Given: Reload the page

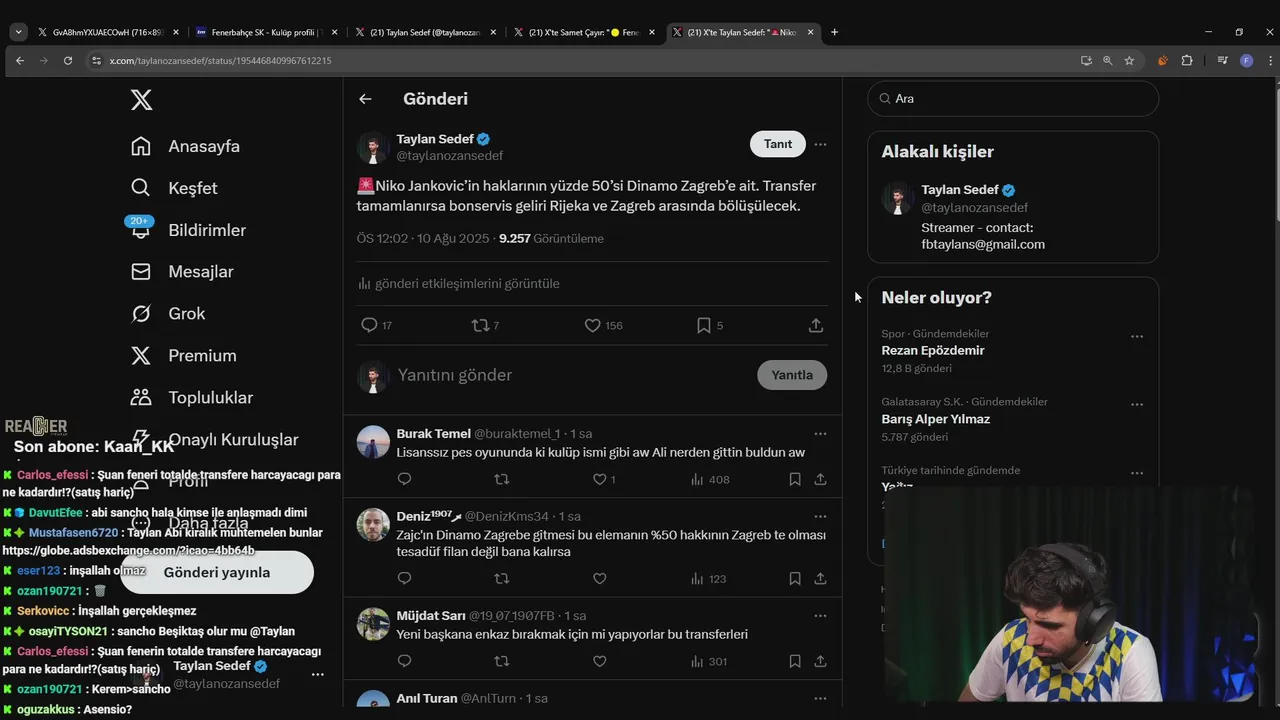Looking at the screenshot, I should click(68, 61).
